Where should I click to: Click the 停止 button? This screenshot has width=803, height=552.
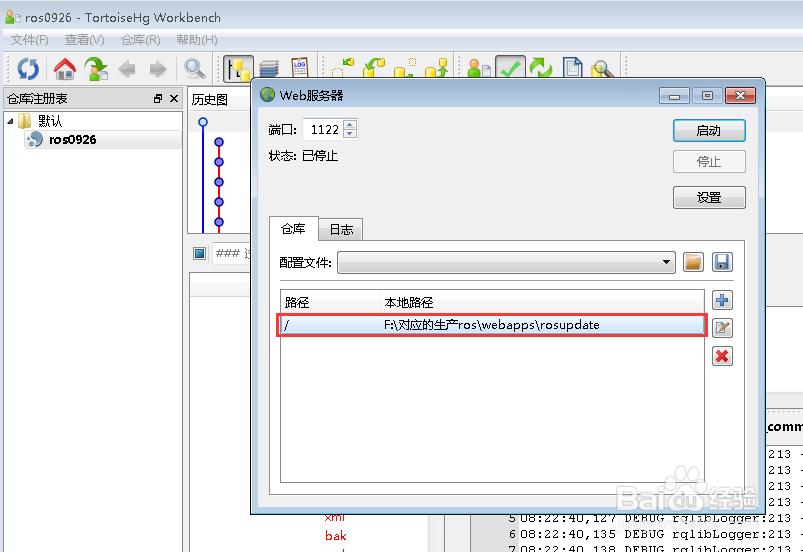click(709, 162)
